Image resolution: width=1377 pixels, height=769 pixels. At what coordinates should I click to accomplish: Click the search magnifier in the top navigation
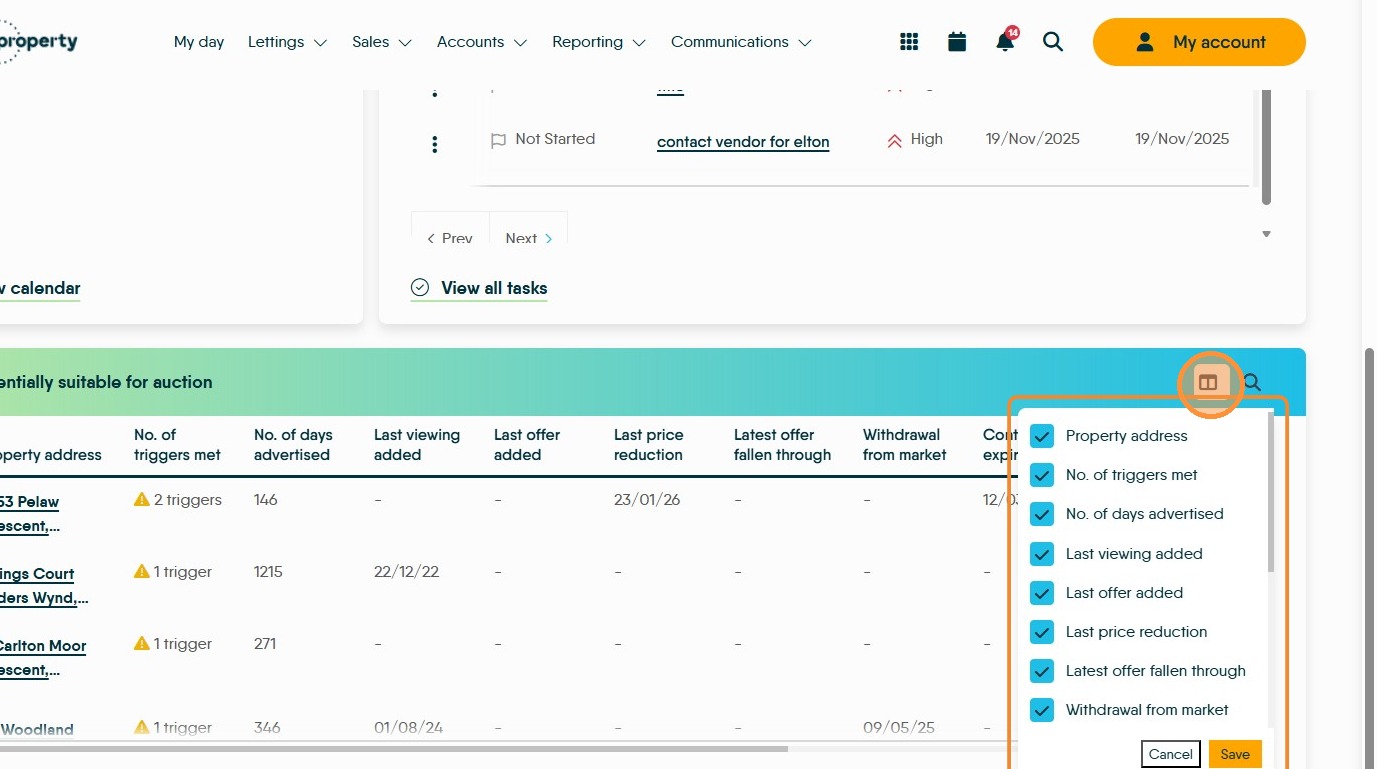pos(1053,42)
